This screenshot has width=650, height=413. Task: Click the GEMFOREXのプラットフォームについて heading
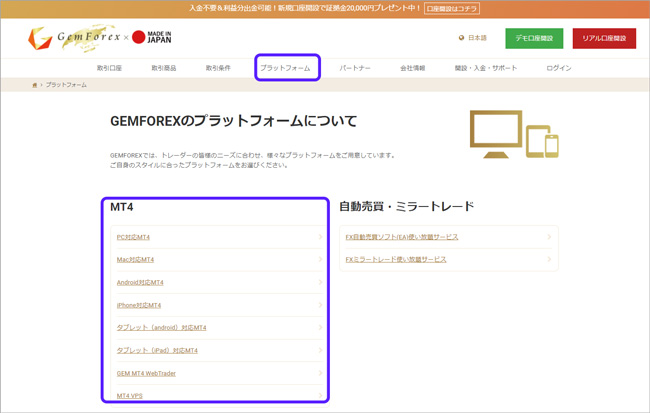pos(233,121)
